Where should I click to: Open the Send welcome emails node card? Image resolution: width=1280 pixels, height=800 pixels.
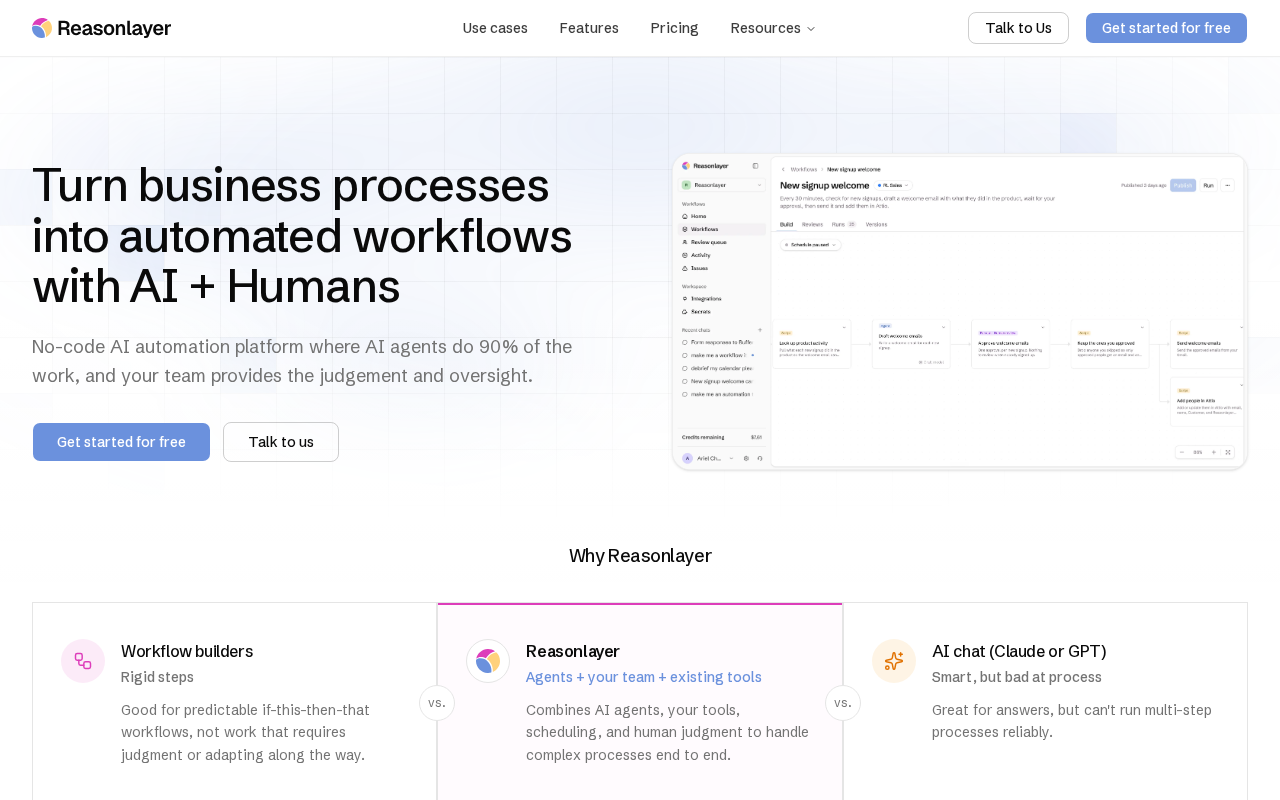click(1208, 345)
